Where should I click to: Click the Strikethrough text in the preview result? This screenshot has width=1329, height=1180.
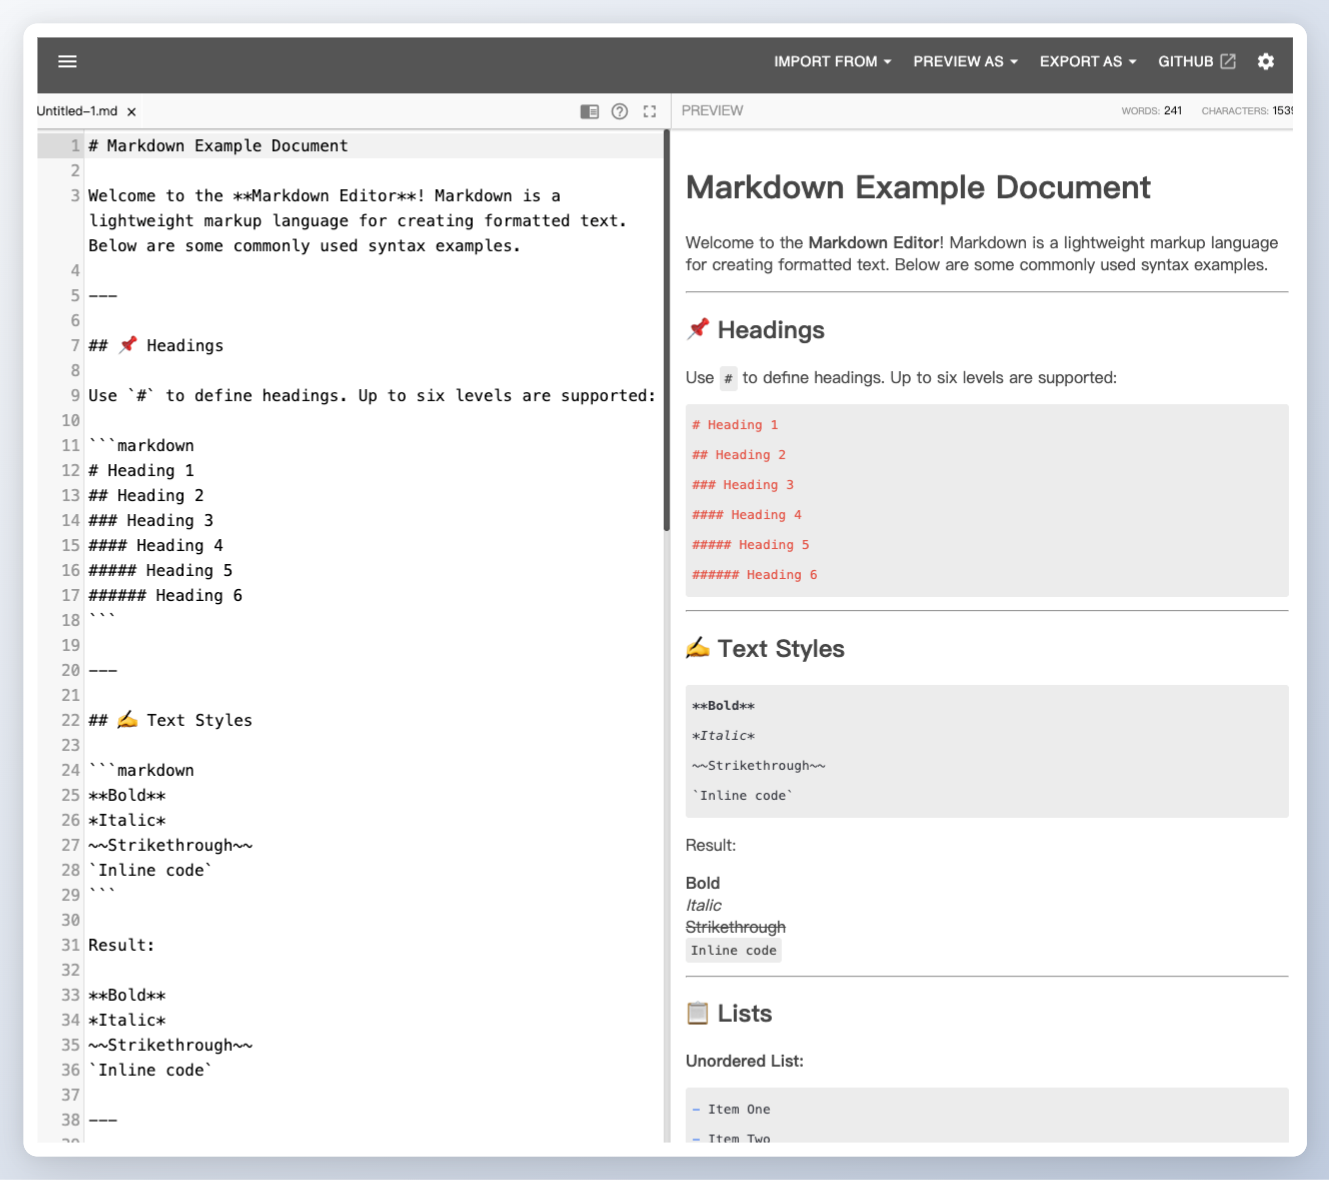[x=735, y=927]
